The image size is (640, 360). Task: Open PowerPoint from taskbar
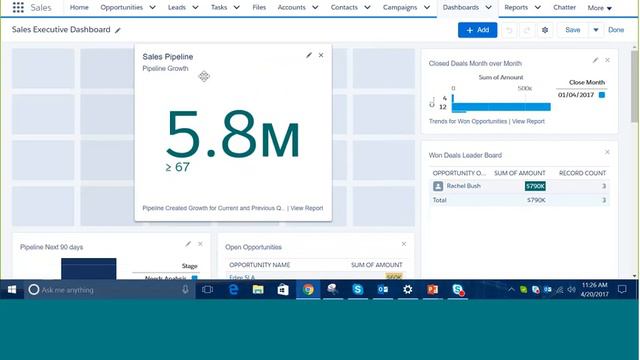point(433,290)
